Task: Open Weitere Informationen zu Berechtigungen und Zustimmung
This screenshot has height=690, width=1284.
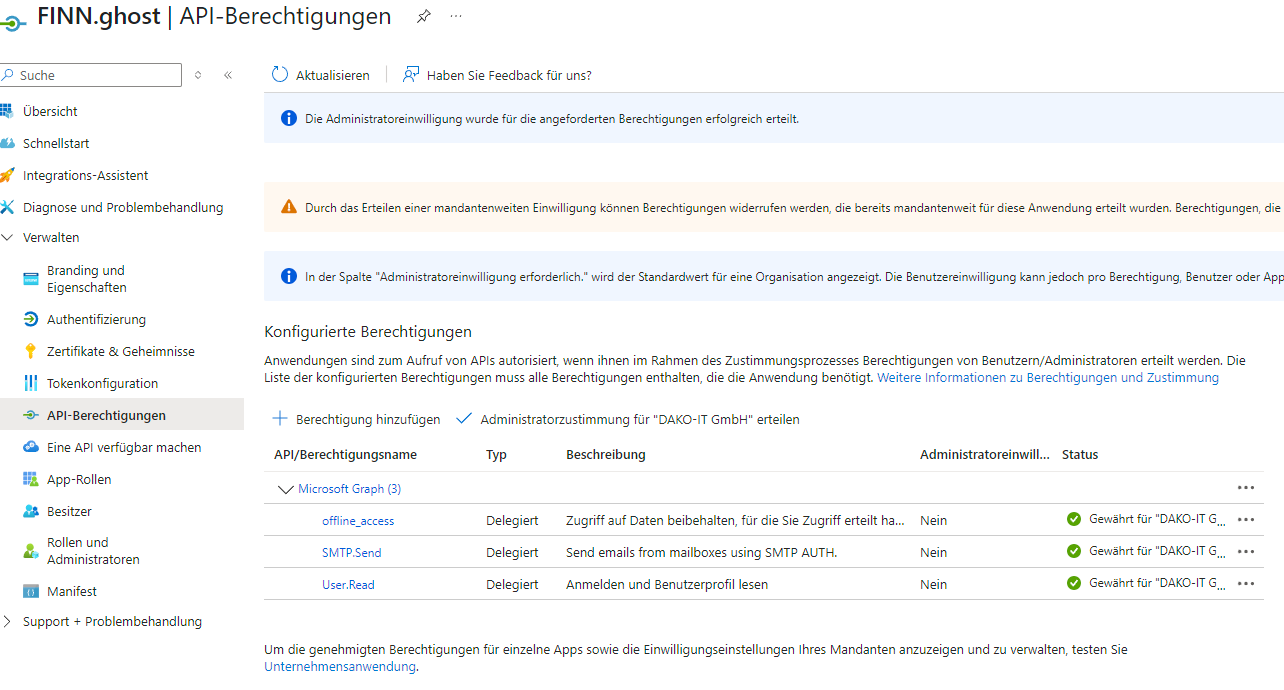Action: (x=1048, y=378)
